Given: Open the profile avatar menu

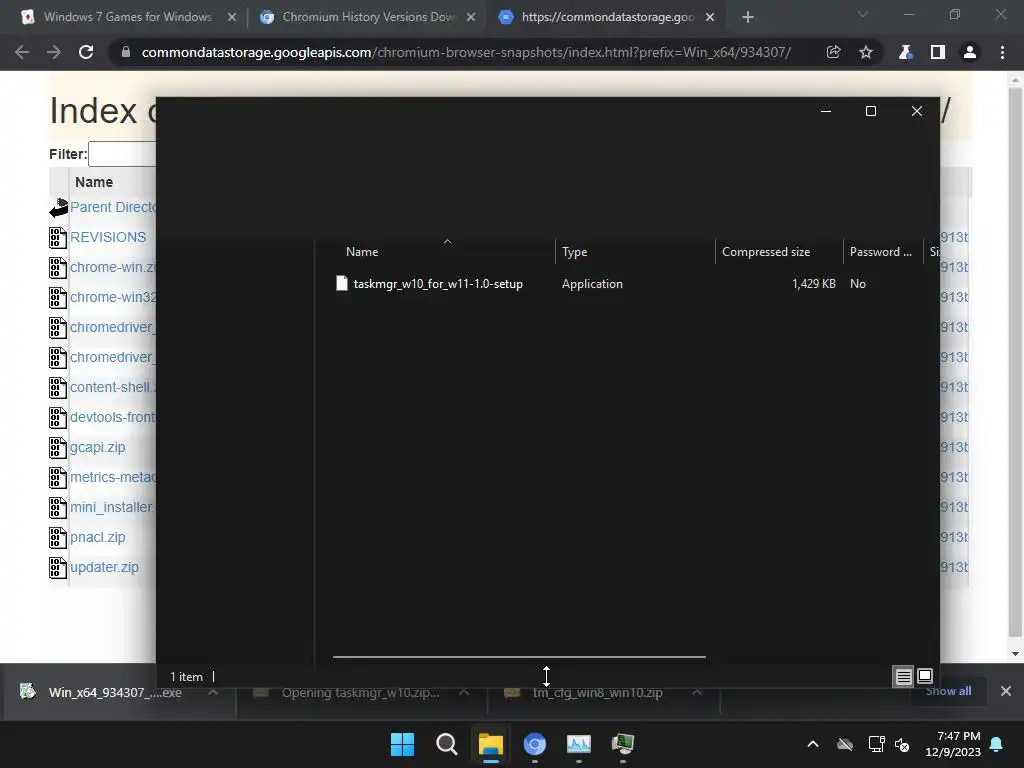Looking at the screenshot, I should [970, 52].
